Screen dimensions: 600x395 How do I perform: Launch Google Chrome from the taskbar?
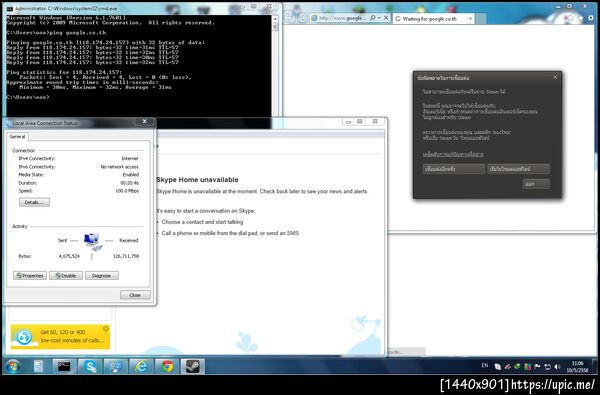[167, 367]
